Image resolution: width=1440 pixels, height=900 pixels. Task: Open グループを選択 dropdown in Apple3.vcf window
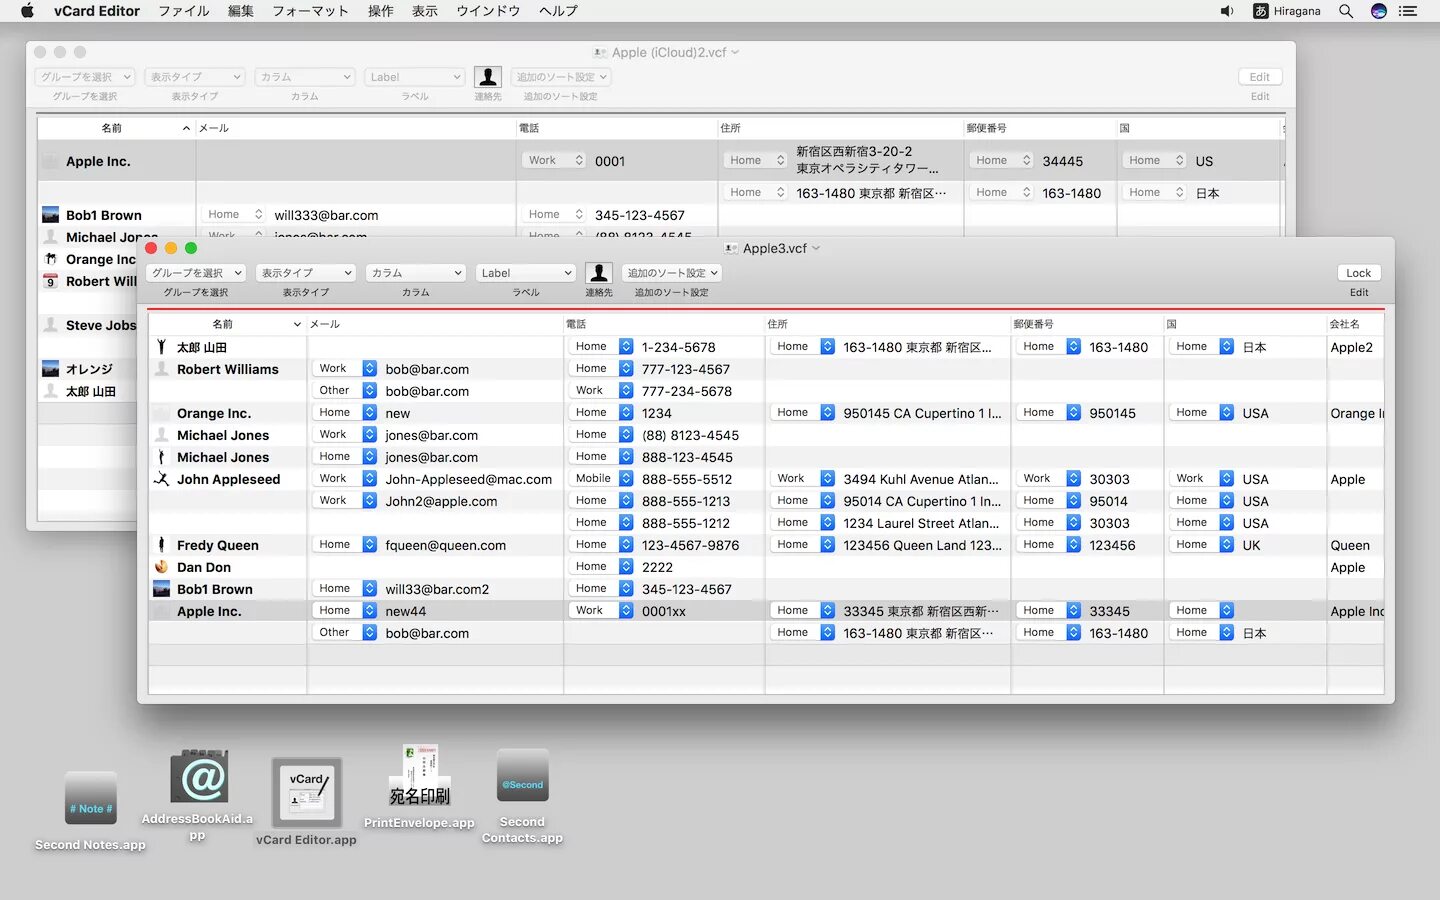point(196,273)
